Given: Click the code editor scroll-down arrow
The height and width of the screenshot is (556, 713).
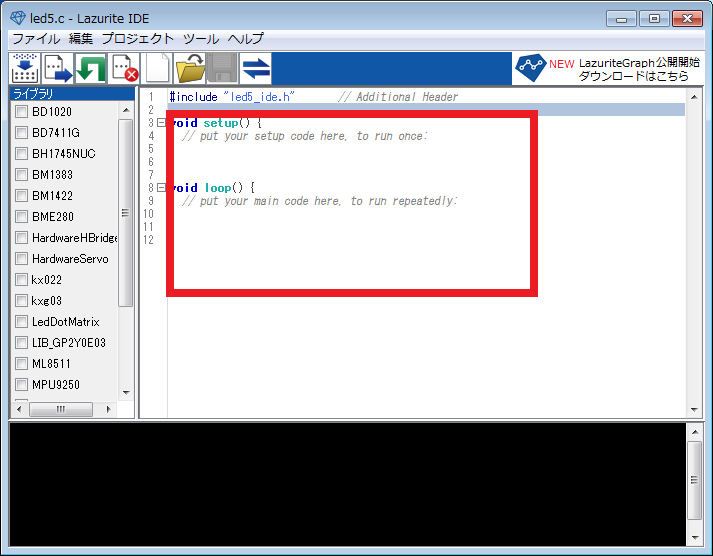Looking at the screenshot, I should tap(694, 410).
